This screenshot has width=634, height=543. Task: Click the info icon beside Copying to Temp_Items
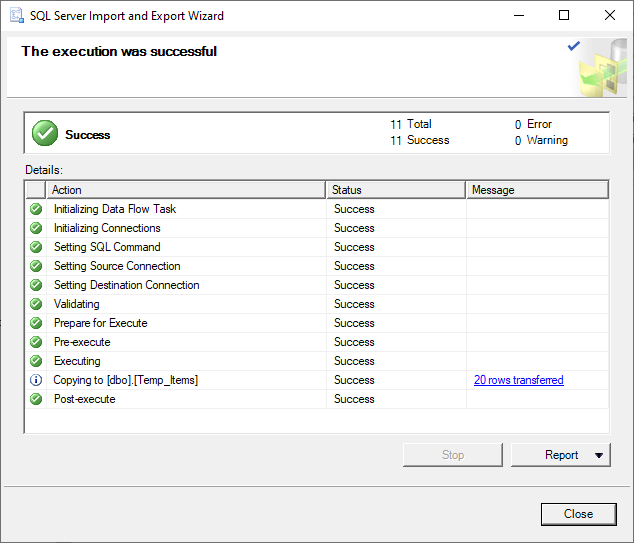36,380
